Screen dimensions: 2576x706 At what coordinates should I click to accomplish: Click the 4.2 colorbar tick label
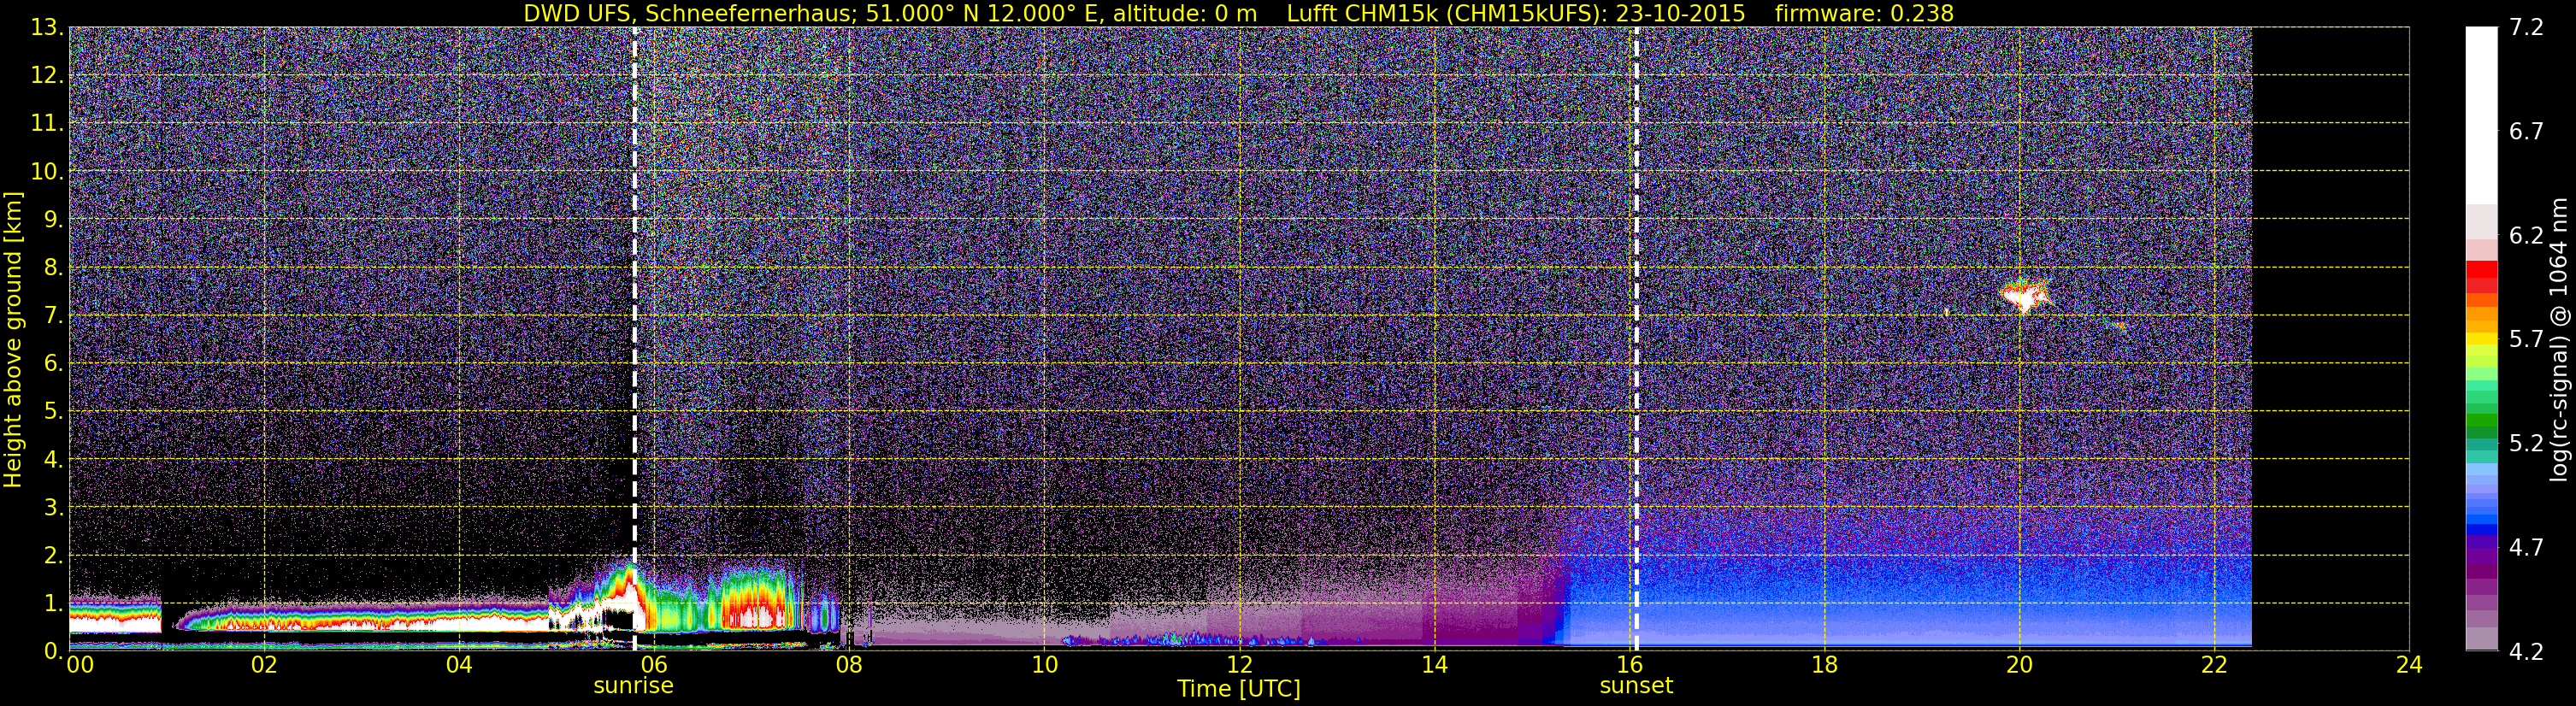(2526, 652)
